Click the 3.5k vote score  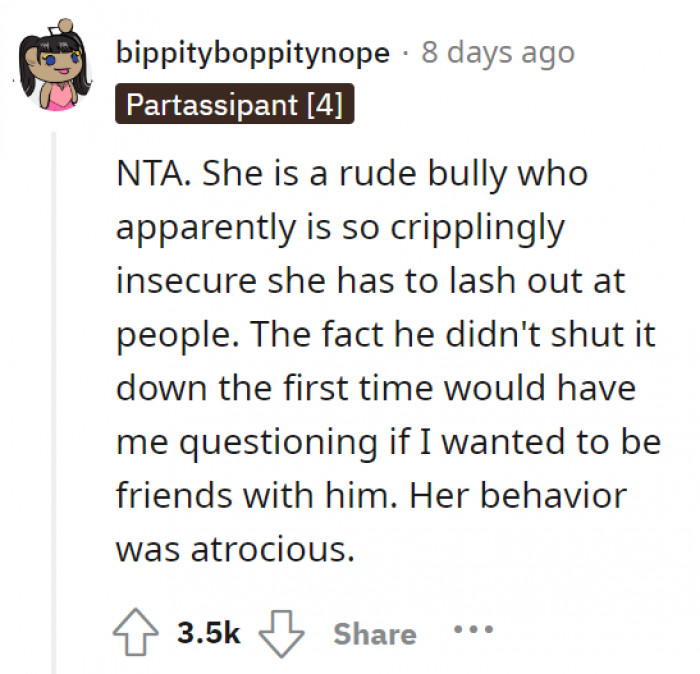(x=208, y=633)
